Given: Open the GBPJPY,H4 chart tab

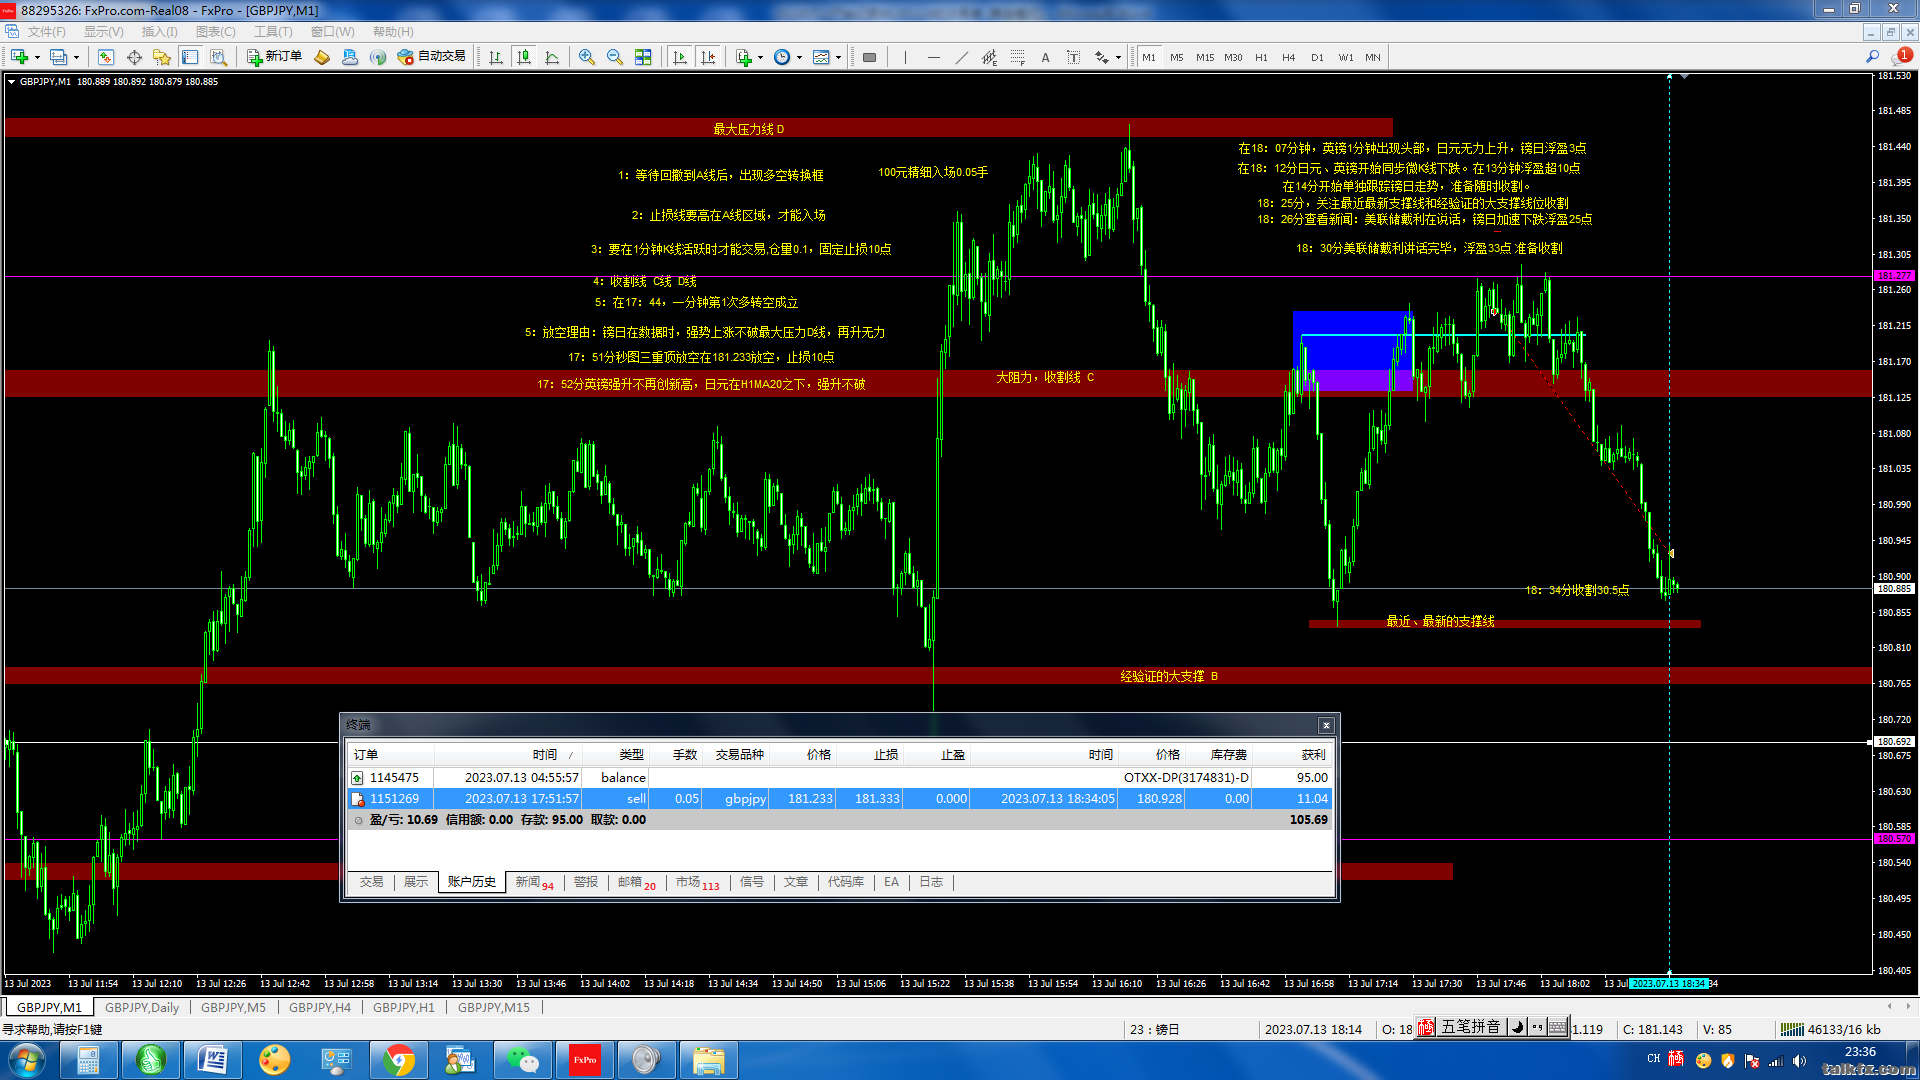Looking at the screenshot, I should [x=320, y=1007].
